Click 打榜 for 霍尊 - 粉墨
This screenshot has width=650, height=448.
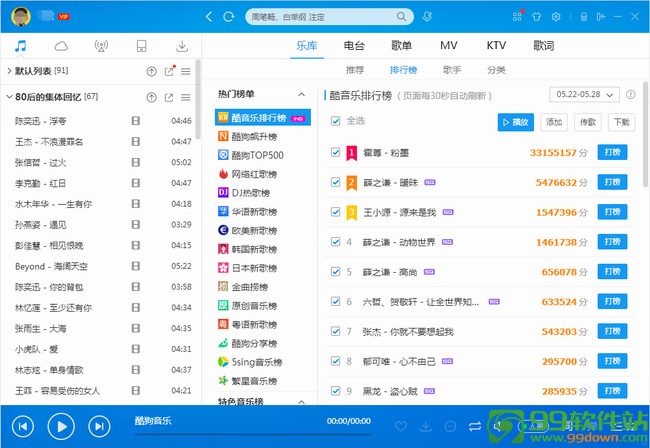(612, 152)
